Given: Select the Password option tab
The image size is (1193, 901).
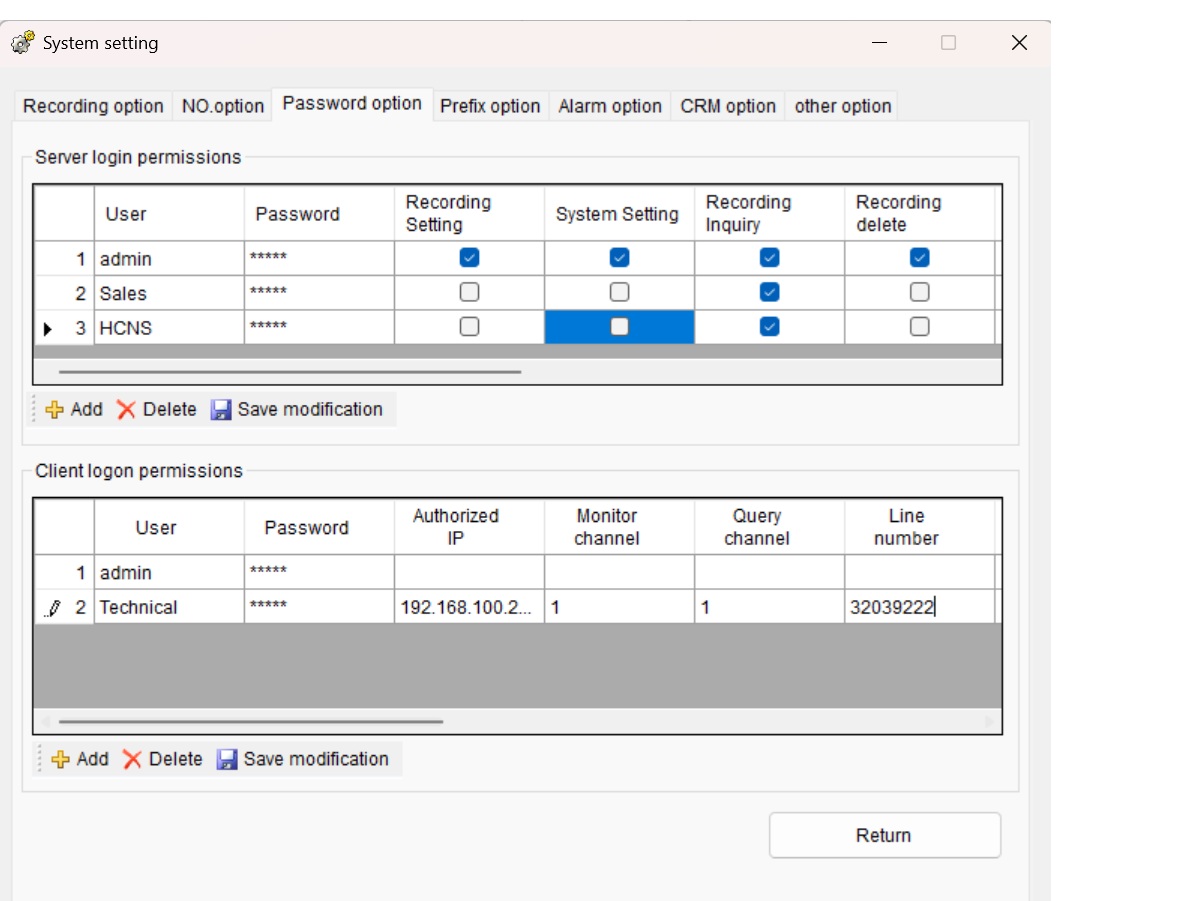Looking at the screenshot, I should coord(352,103).
